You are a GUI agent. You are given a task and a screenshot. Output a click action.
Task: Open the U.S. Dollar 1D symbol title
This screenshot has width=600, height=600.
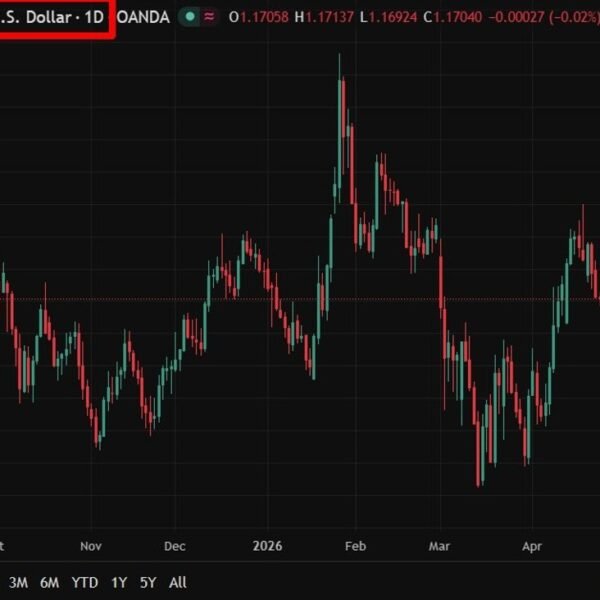[x=52, y=17]
